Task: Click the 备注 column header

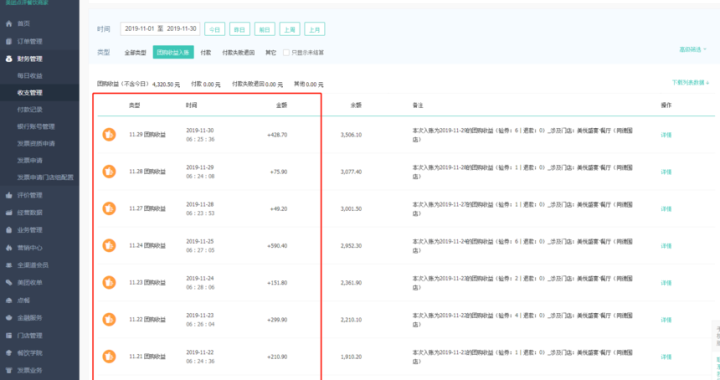Action: pos(418,105)
